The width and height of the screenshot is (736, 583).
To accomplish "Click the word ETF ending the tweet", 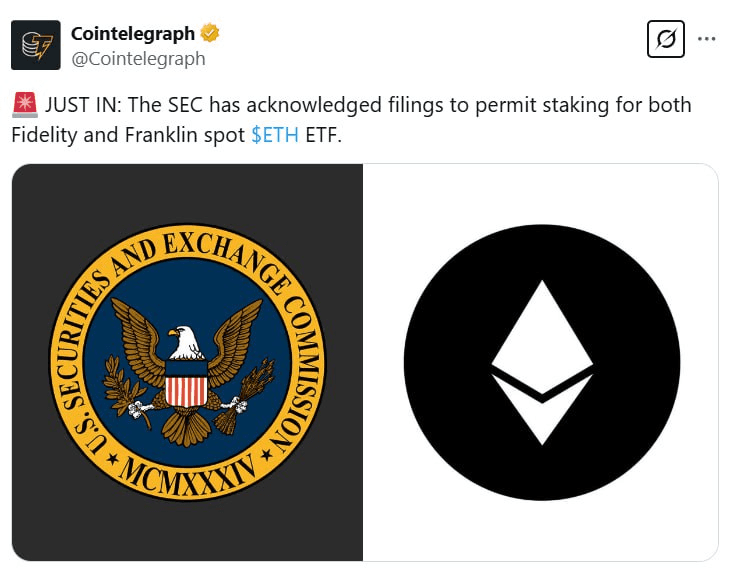I will pos(323,135).
